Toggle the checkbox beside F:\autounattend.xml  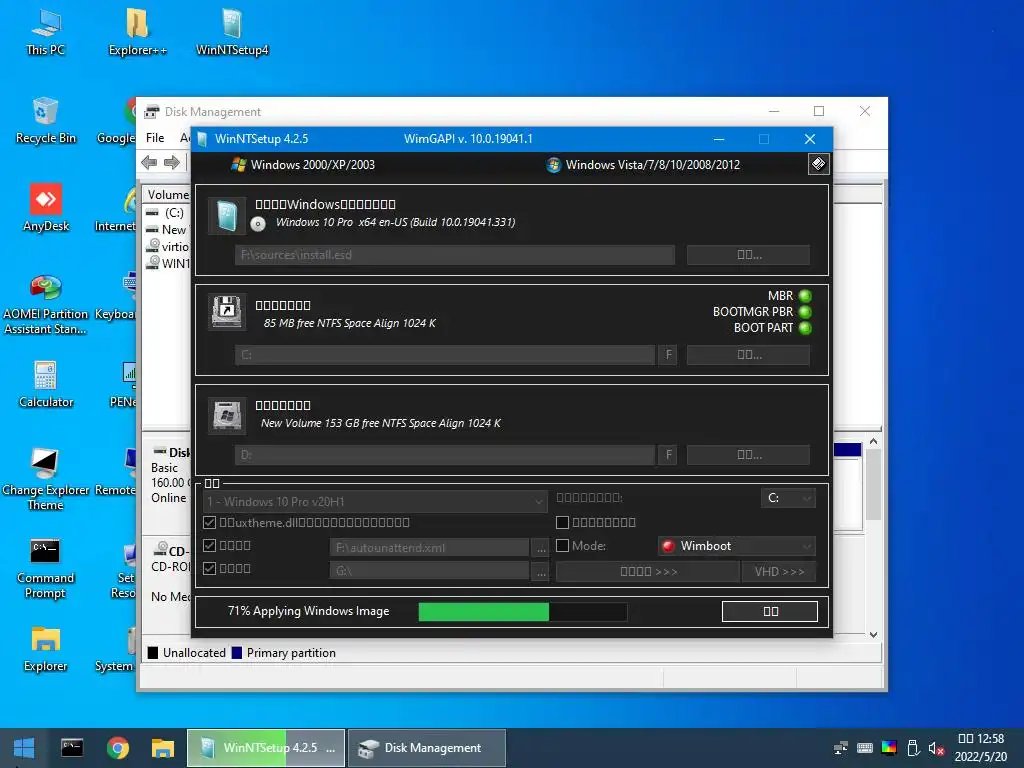tap(210, 545)
